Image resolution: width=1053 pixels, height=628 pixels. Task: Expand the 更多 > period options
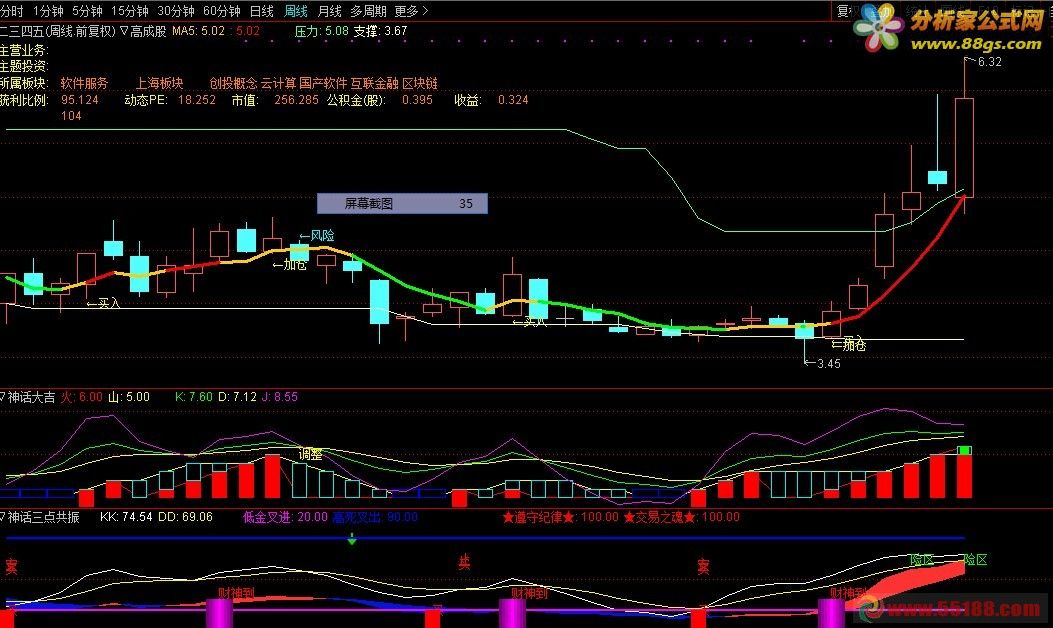click(x=411, y=11)
